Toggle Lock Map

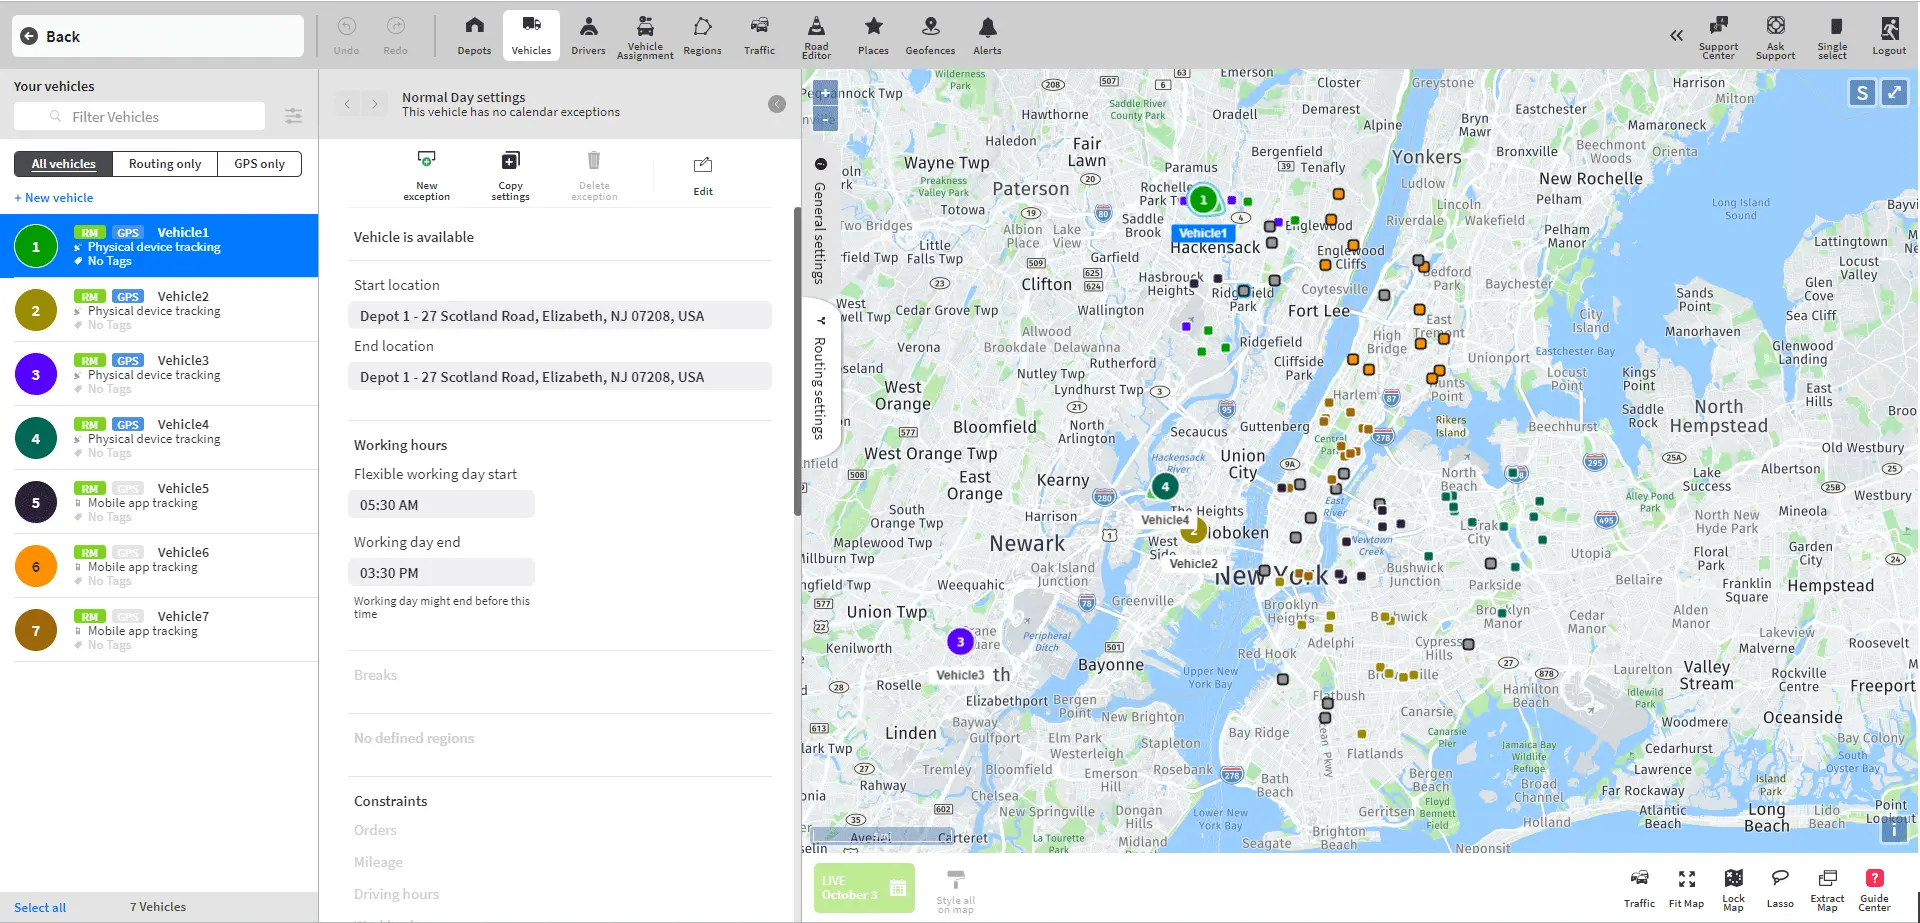[1734, 885]
